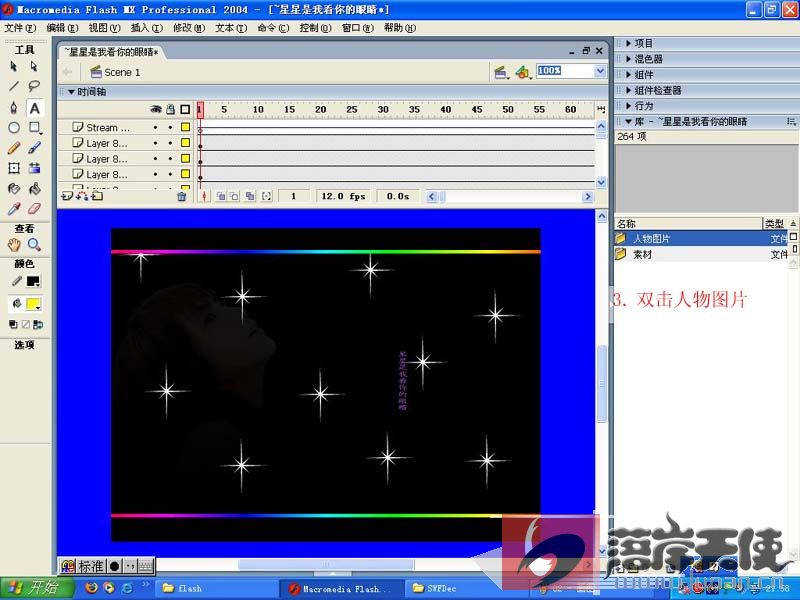Toggle outlines for all layers header
The image size is (800, 600).
click(185, 109)
